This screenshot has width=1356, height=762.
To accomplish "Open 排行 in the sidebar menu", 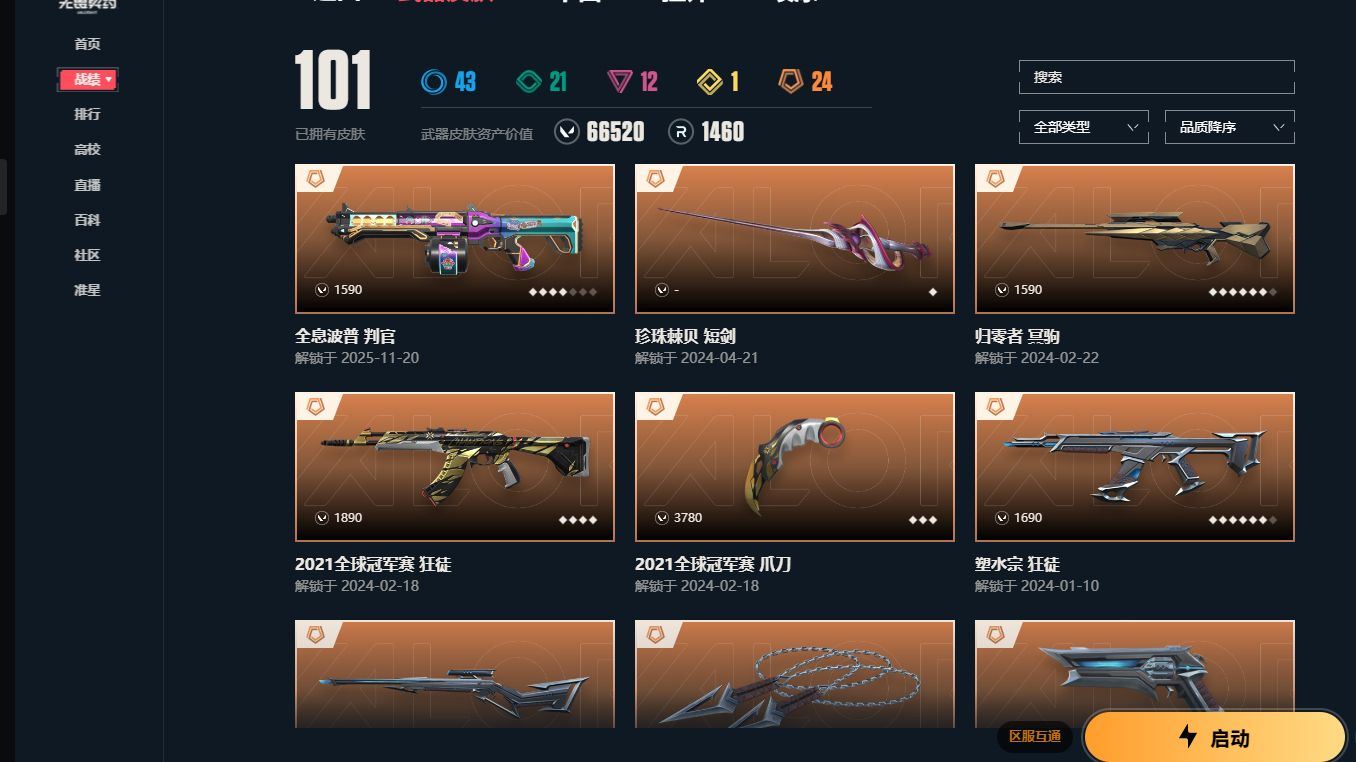I will tap(88, 114).
